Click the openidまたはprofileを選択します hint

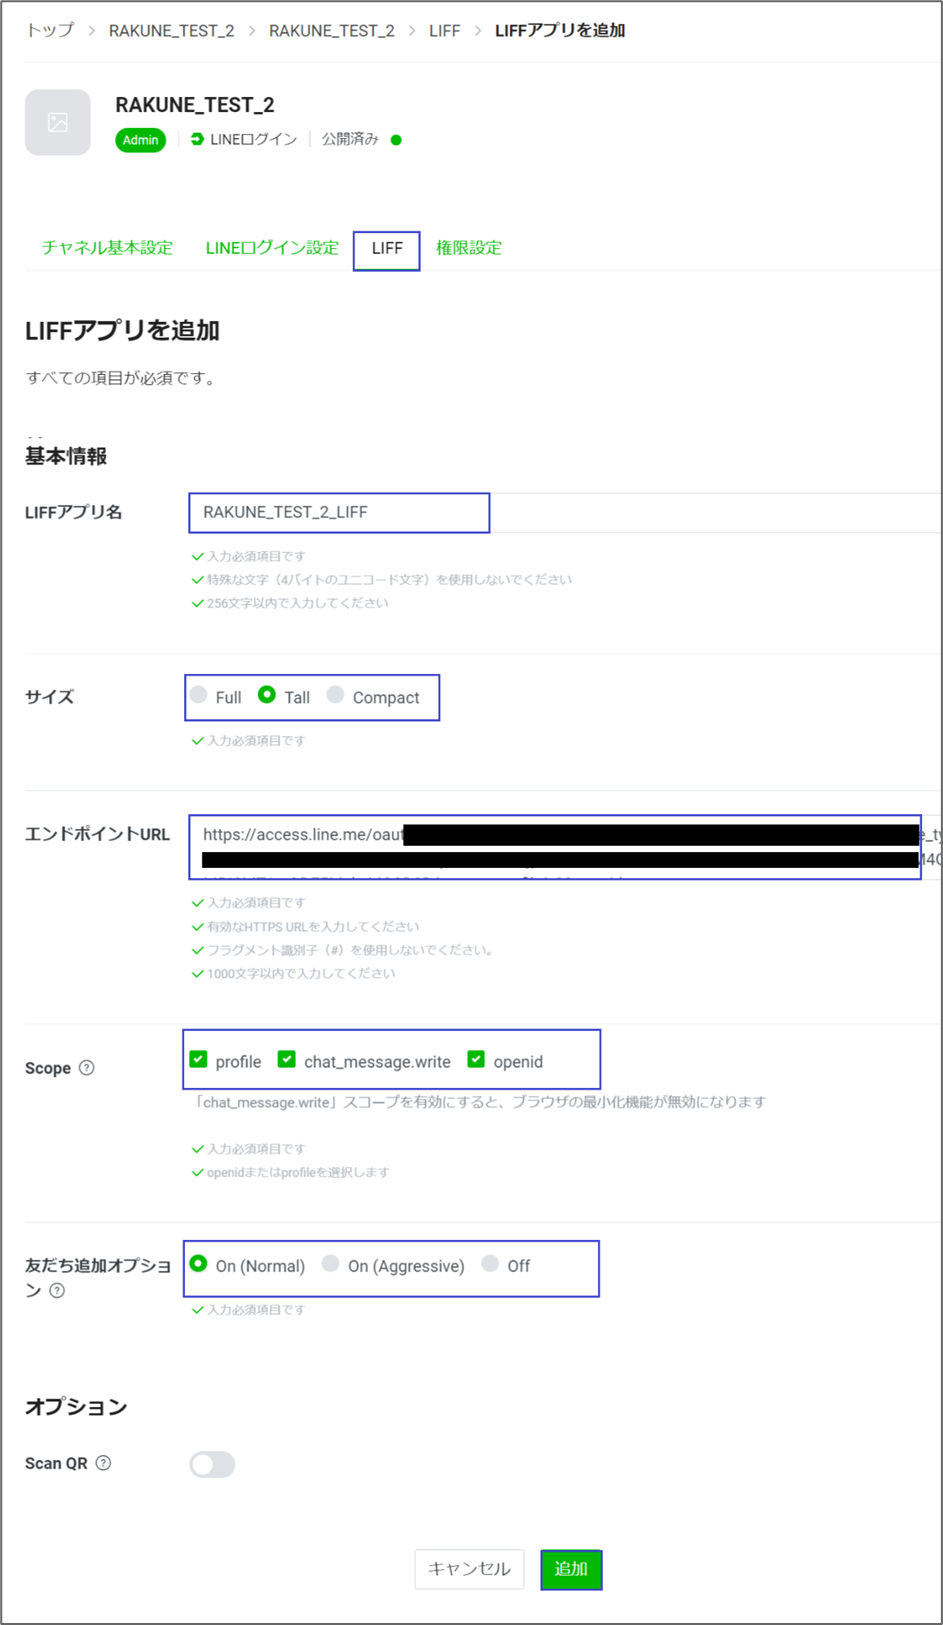click(x=297, y=1172)
